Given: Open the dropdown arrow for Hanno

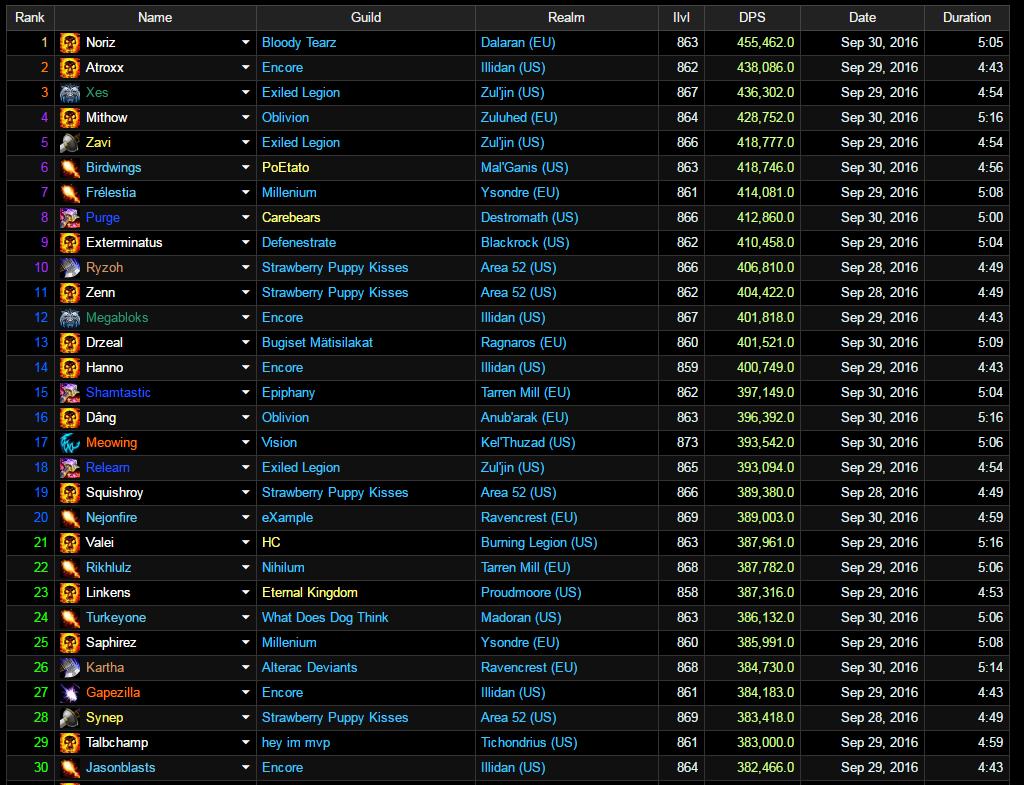Looking at the screenshot, I should point(246,368).
